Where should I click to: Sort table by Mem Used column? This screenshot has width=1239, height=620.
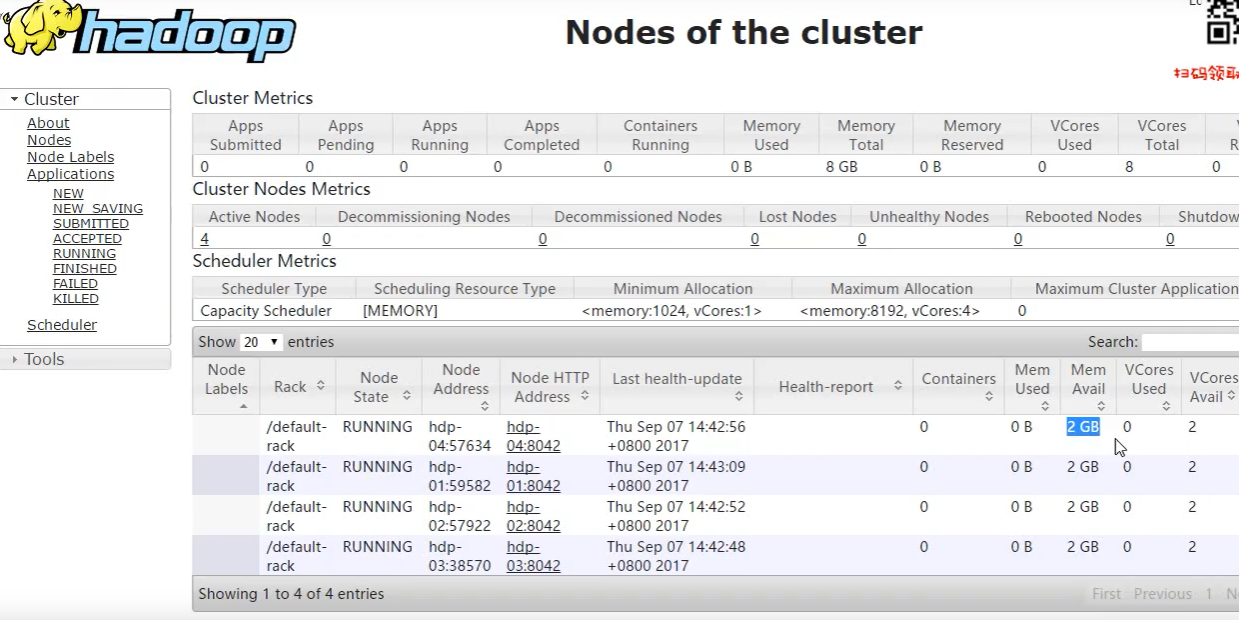(x=1032, y=386)
